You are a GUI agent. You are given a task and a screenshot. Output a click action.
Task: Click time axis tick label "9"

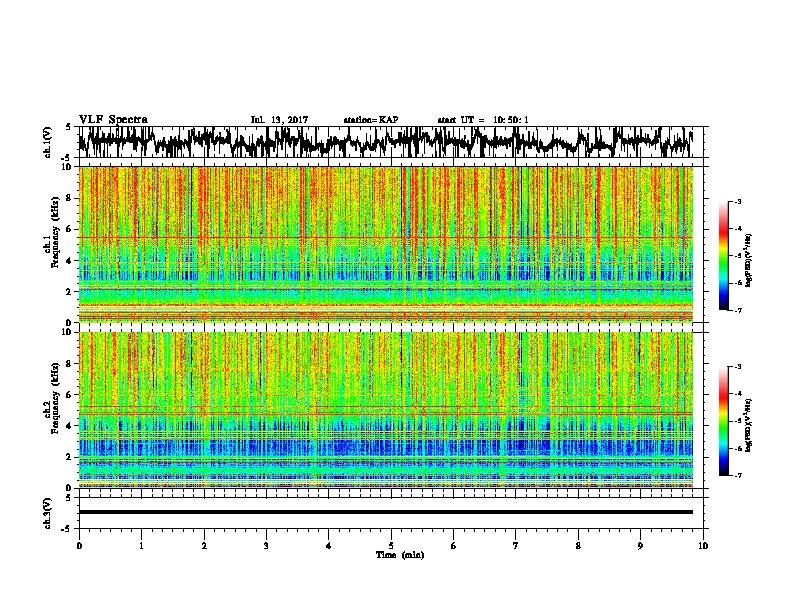(x=640, y=546)
